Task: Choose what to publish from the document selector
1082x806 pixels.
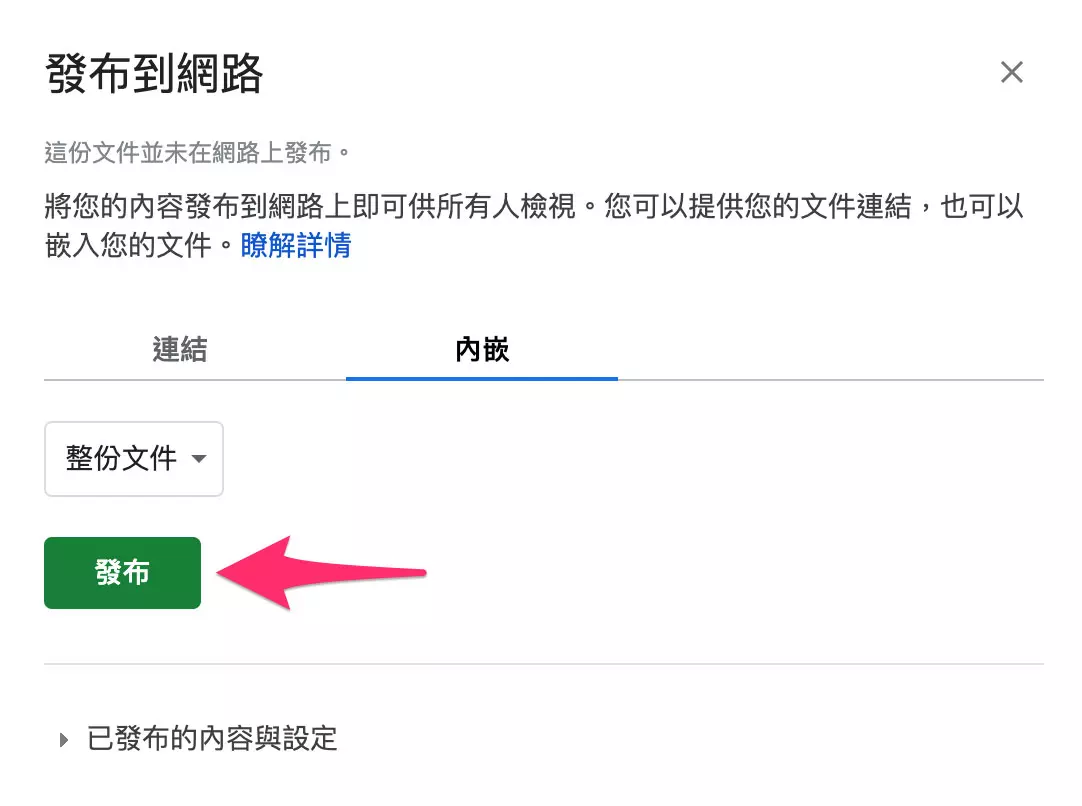Action: [133, 459]
